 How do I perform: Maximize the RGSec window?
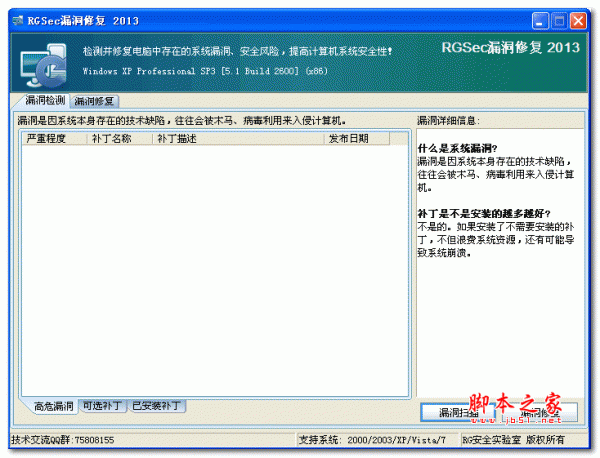[x=559, y=21]
